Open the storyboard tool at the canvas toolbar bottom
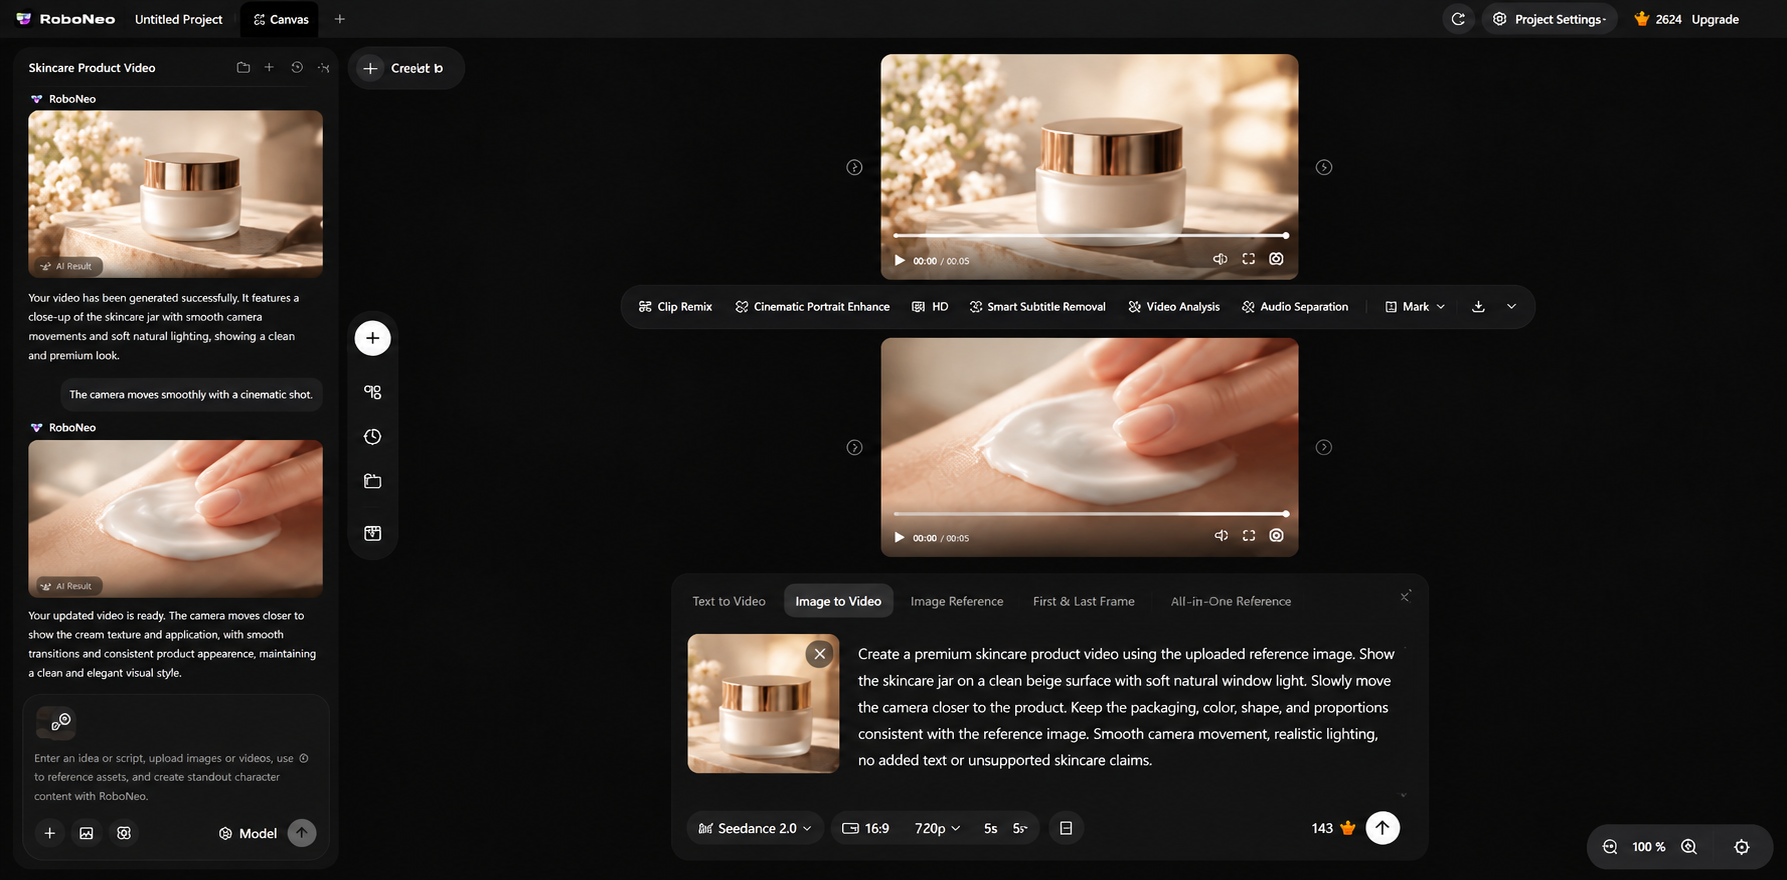1787x880 pixels. tap(372, 533)
